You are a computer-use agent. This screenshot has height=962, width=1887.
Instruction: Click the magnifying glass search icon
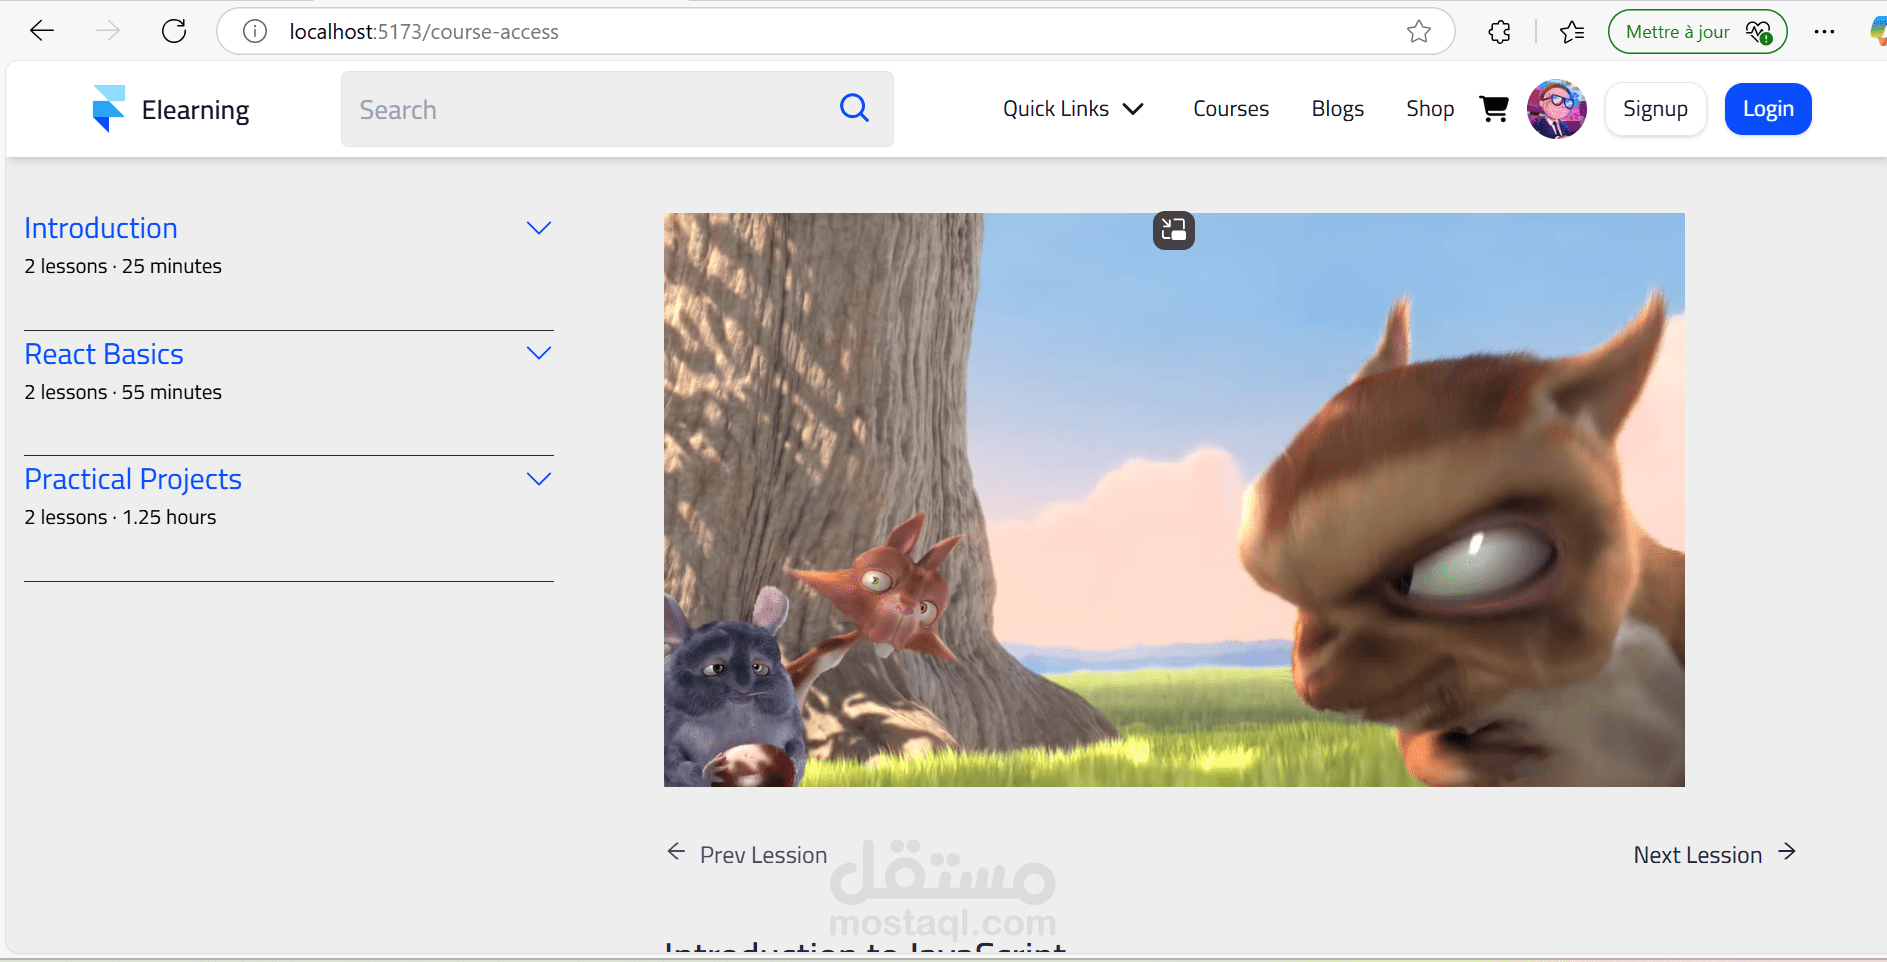click(x=854, y=108)
